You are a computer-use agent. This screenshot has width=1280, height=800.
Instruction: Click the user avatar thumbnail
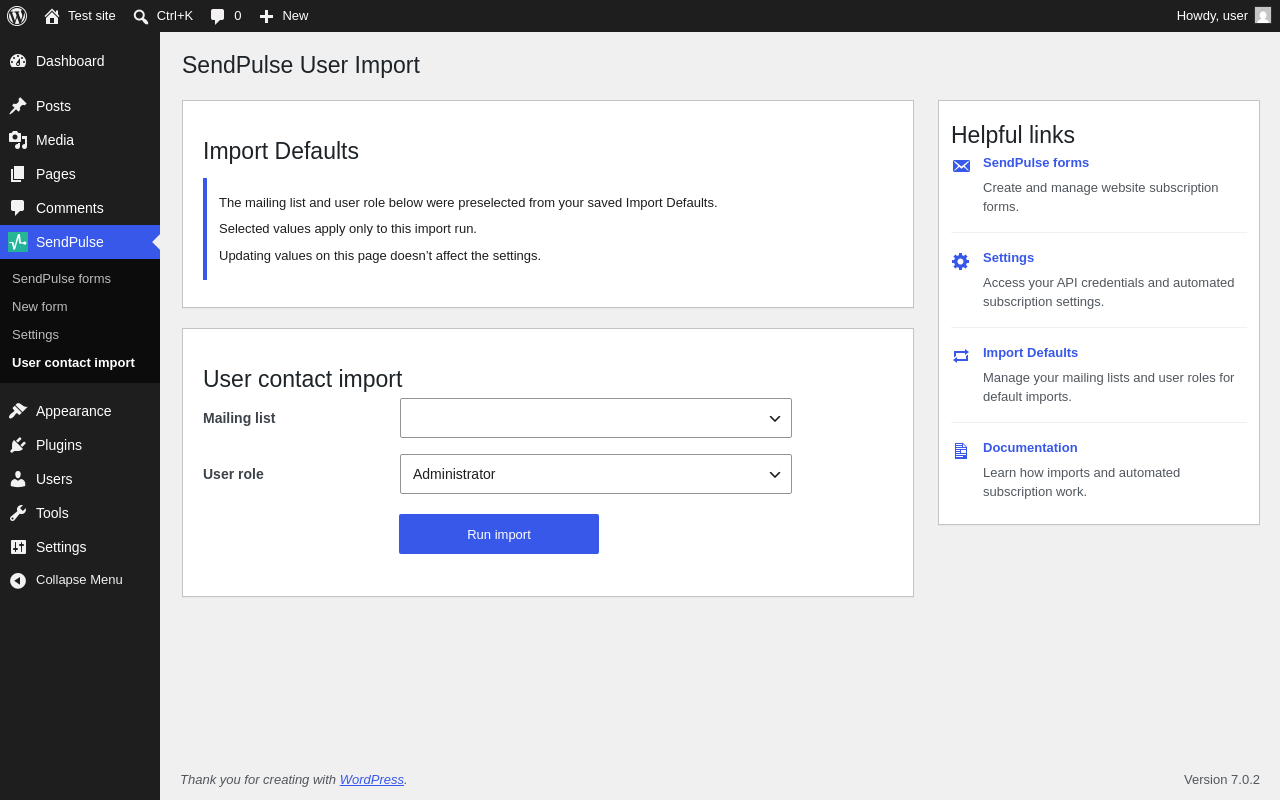coord(1263,15)
